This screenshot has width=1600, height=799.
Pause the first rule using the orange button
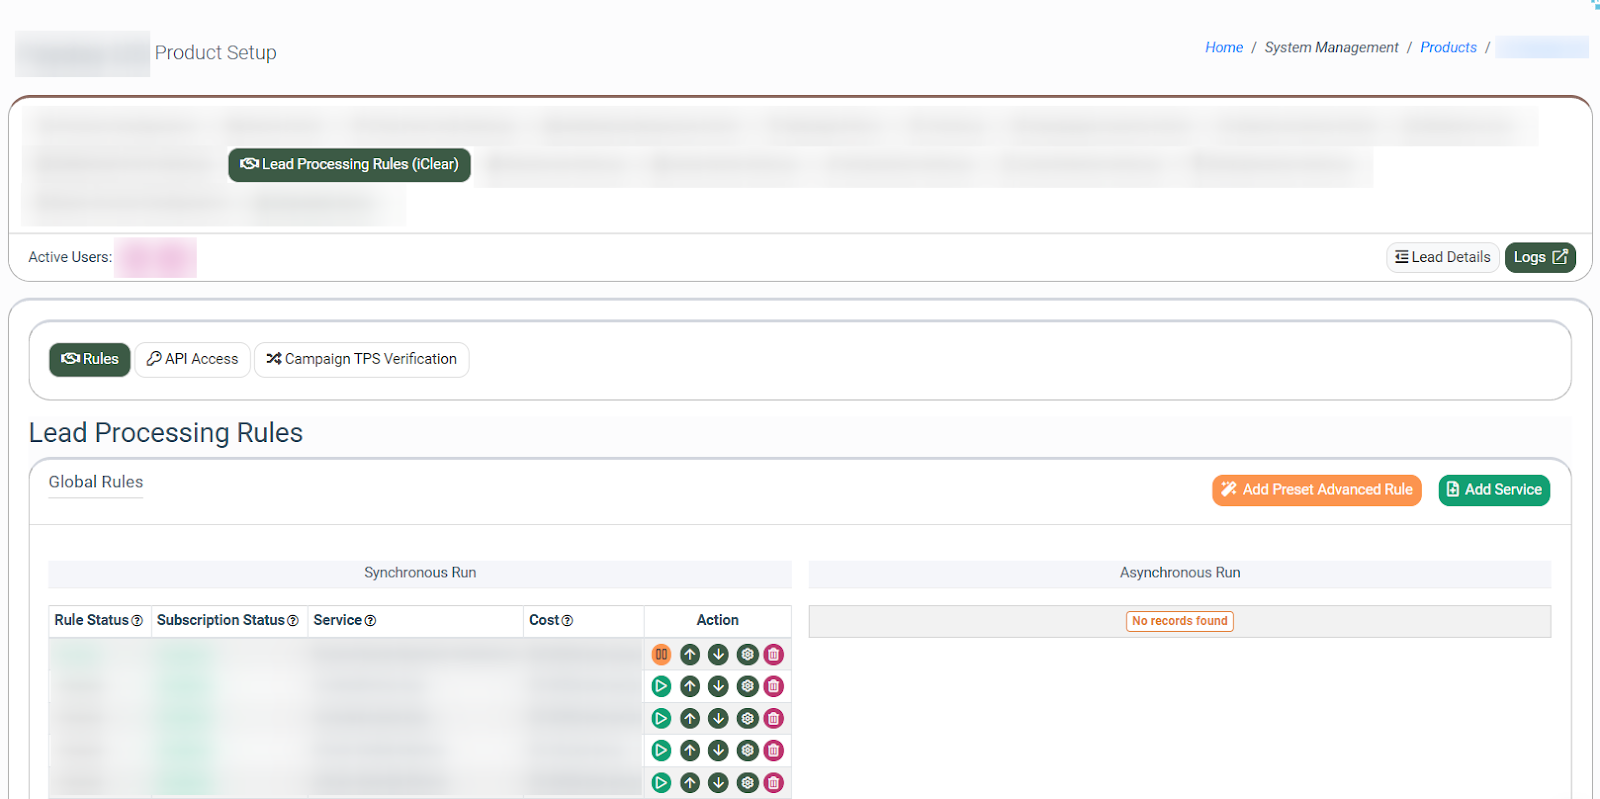(661, 655)
